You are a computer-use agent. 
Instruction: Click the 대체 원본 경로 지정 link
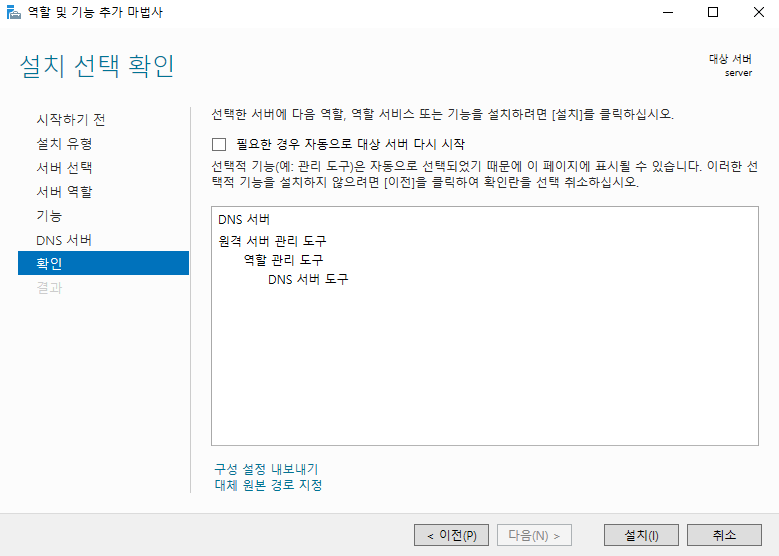(x=268, y=484)
